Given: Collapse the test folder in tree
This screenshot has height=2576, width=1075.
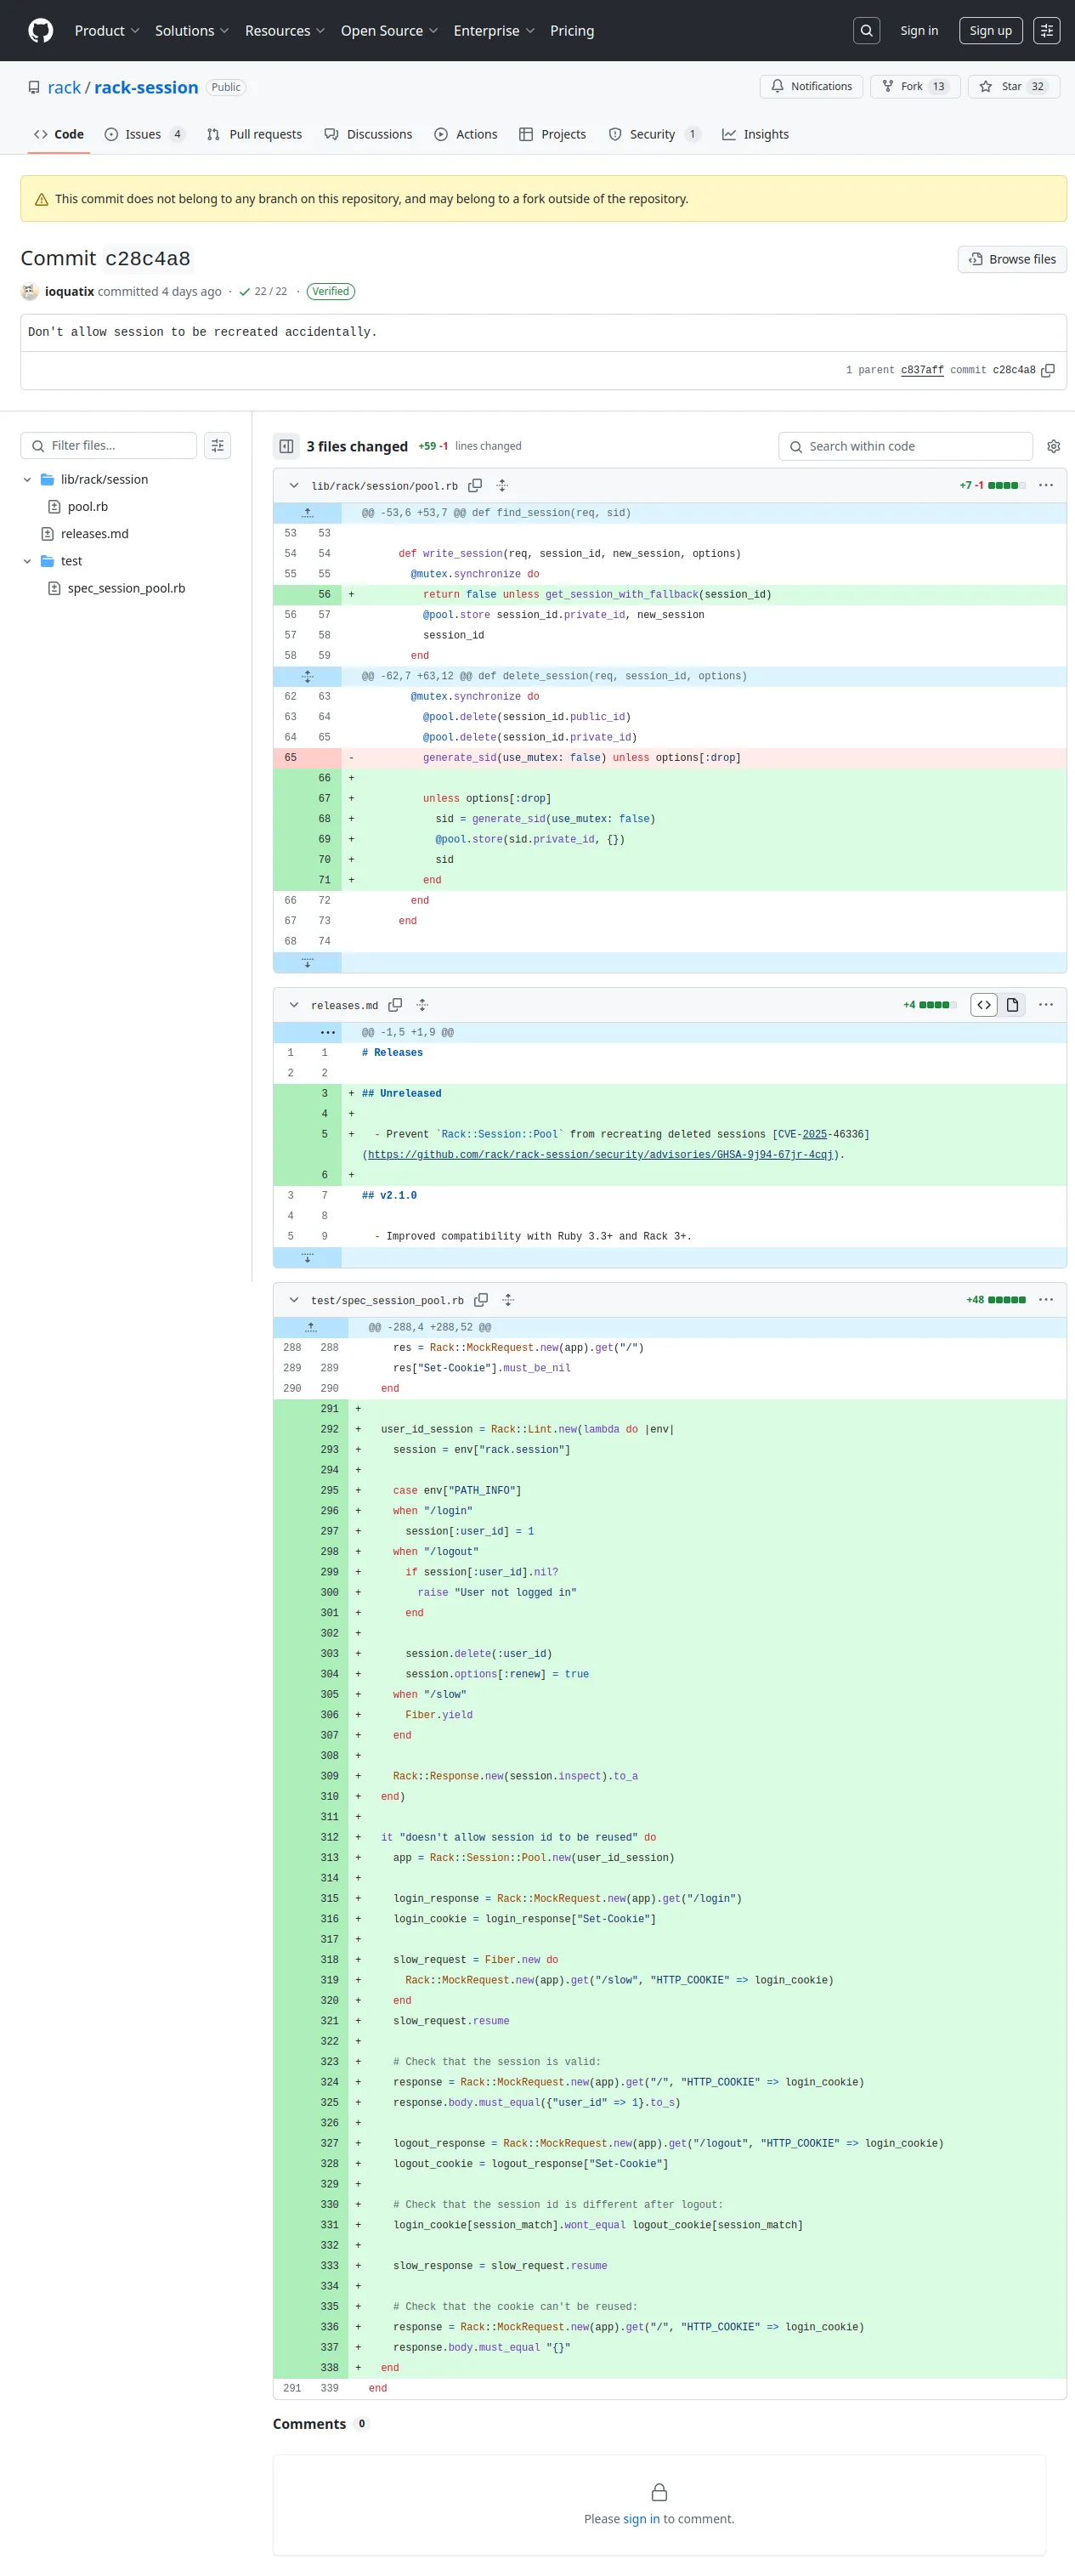Looking at the screenshot, I should click(27, 562).
